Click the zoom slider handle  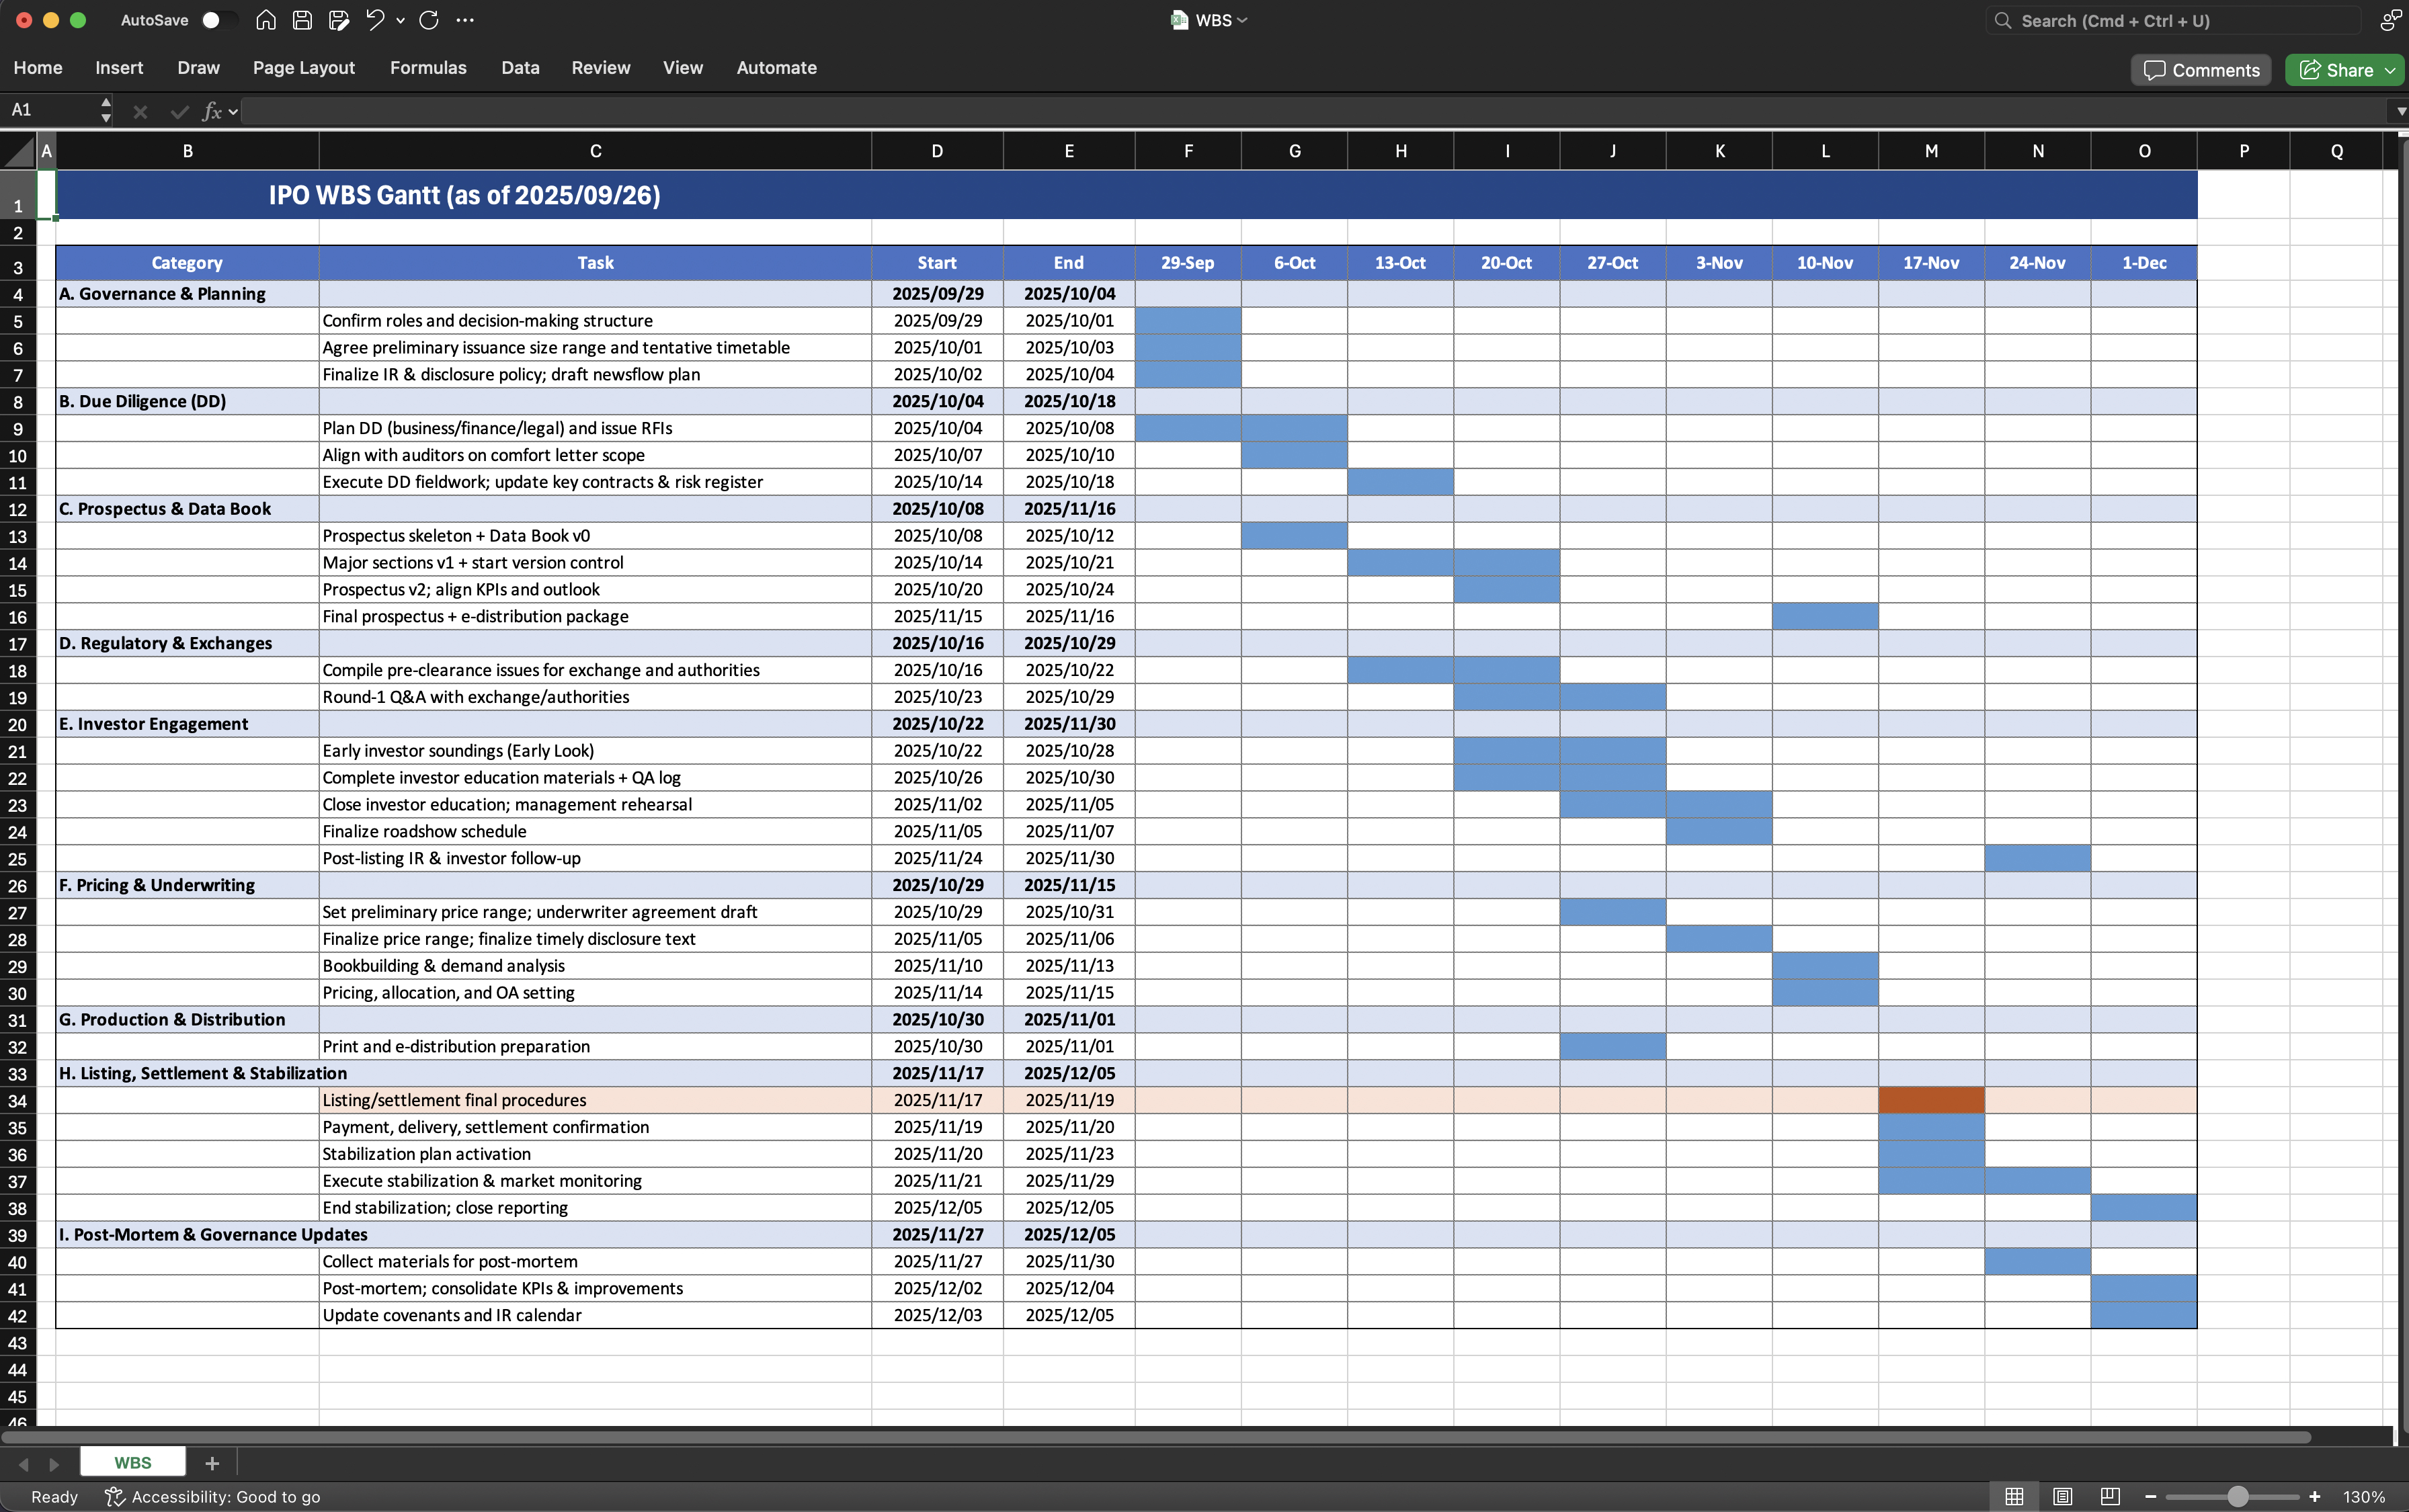(x=2238, y=1496)
